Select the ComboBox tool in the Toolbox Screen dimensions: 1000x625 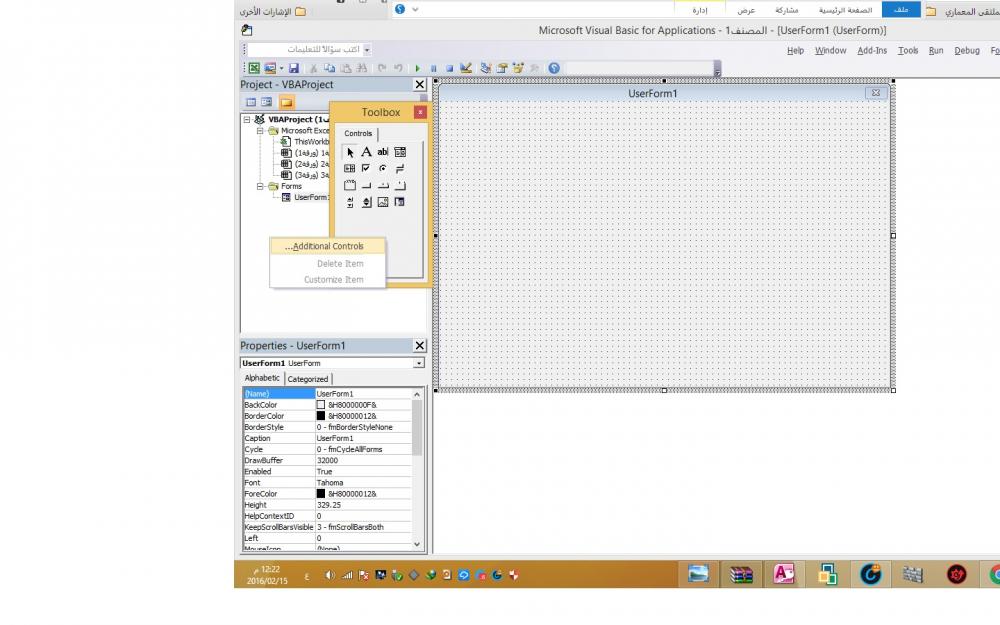click(400, 152)
